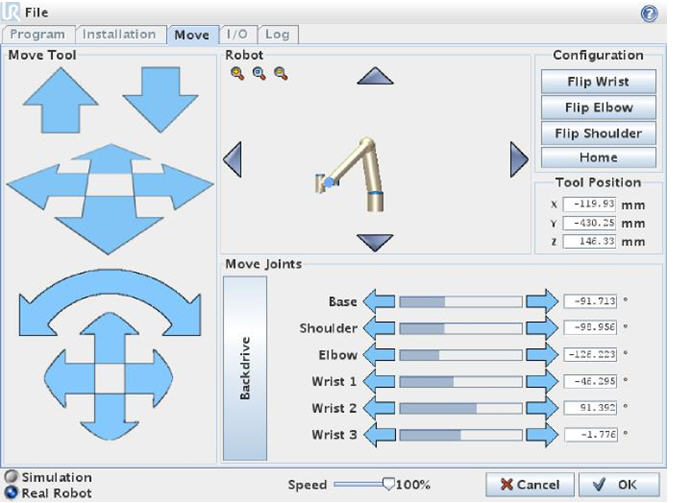Rotate robot view up with the top triangle
Viewport: 673px width, 503px height.
point(375,76)
